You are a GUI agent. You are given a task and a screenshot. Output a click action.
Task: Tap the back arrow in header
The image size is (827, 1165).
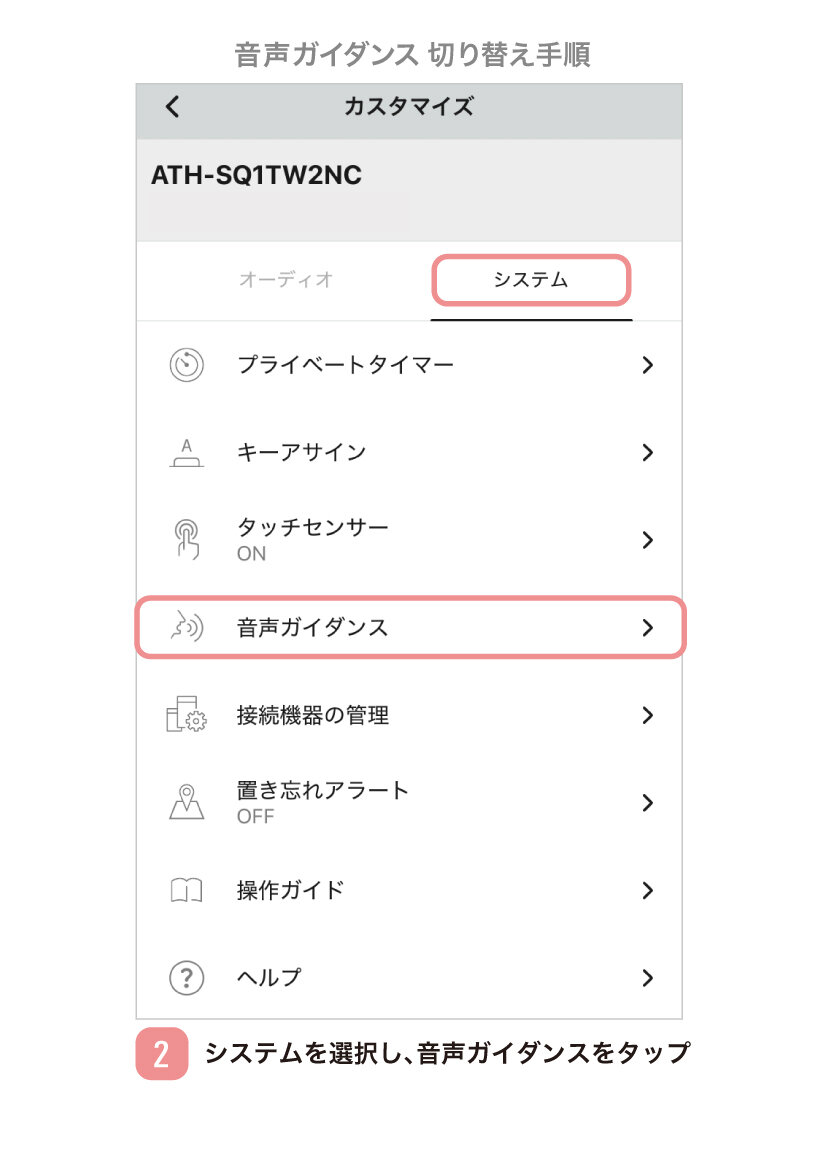(173, 107)
